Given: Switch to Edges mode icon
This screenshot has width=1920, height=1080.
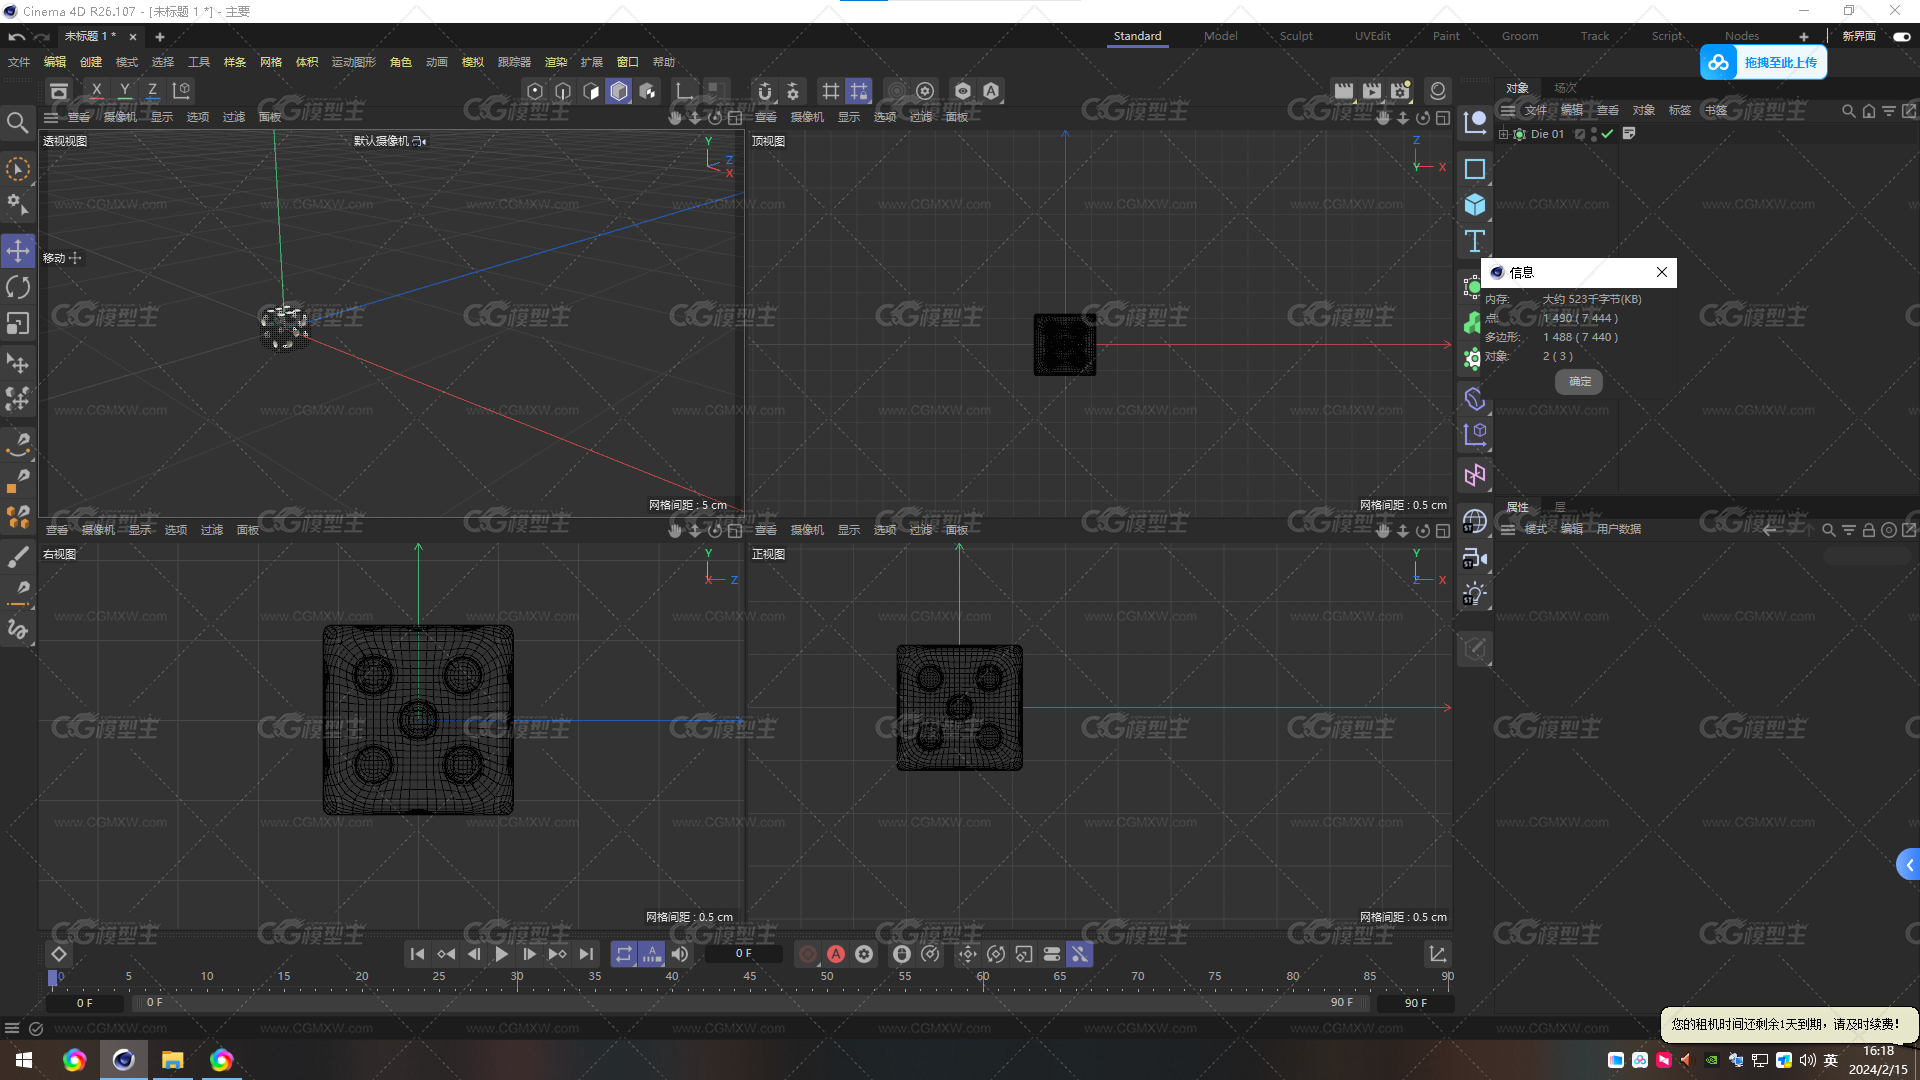Looking at the screenshot, I should (x=563, y=91).
